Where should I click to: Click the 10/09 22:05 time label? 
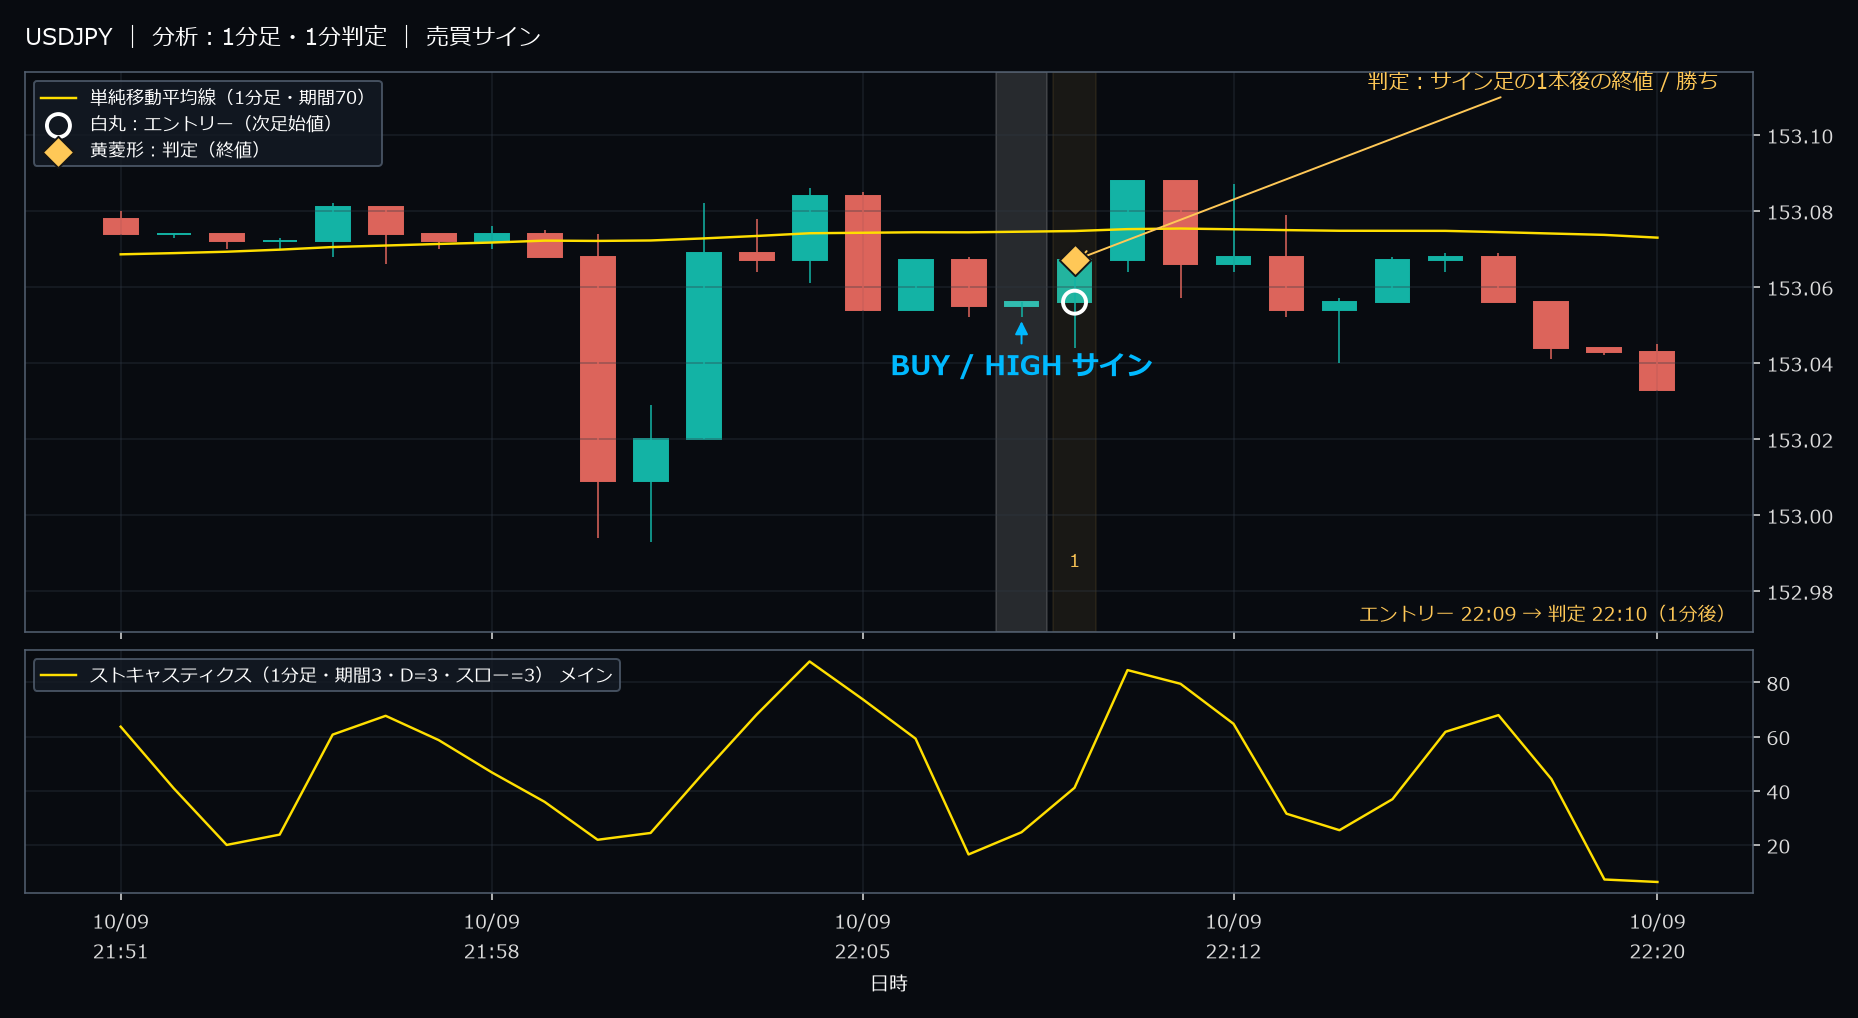click(x=862, y=937)
